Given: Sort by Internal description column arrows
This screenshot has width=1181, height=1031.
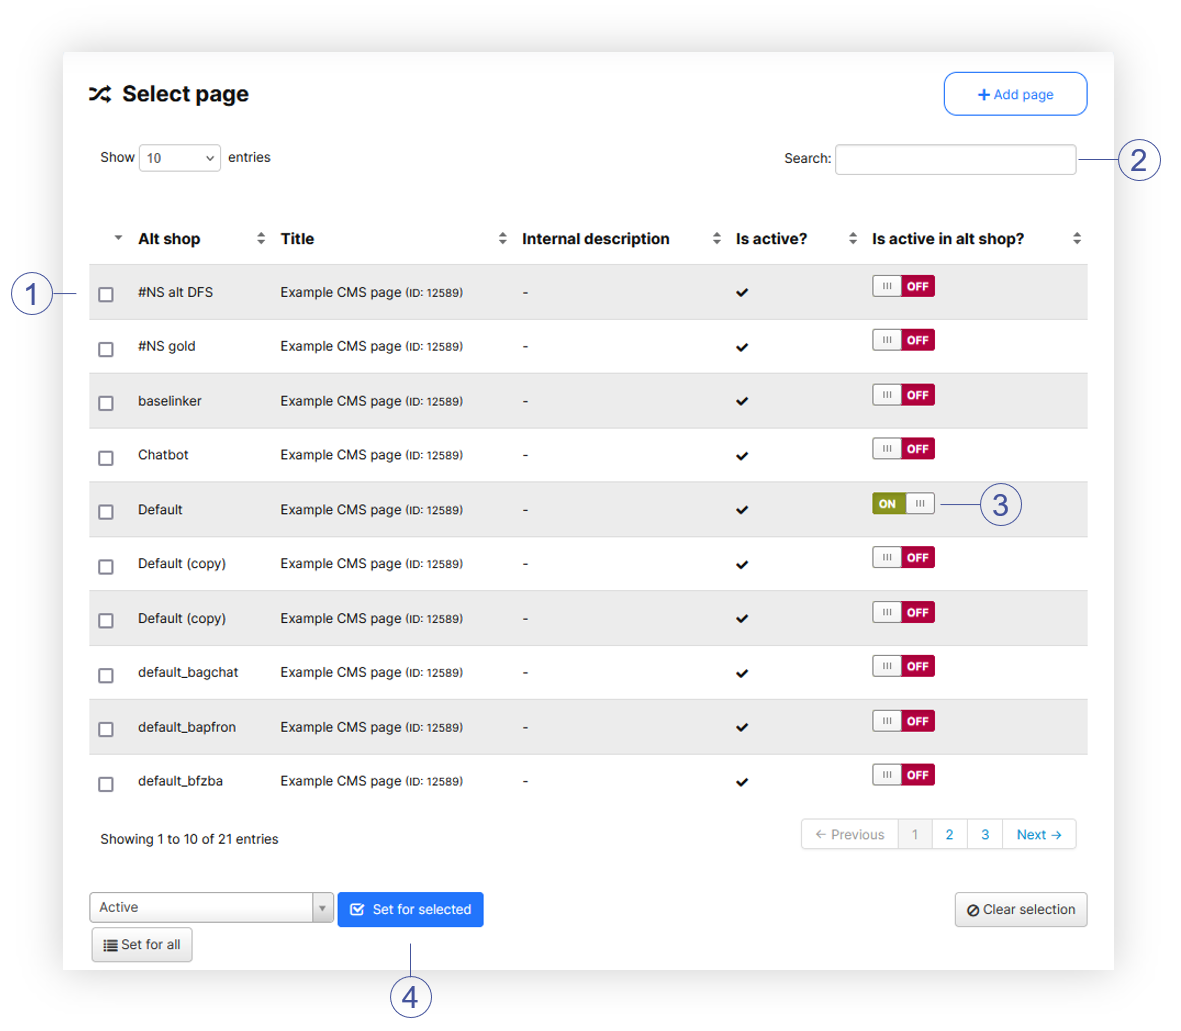Looking at the screenshot, I should point(716,238).
